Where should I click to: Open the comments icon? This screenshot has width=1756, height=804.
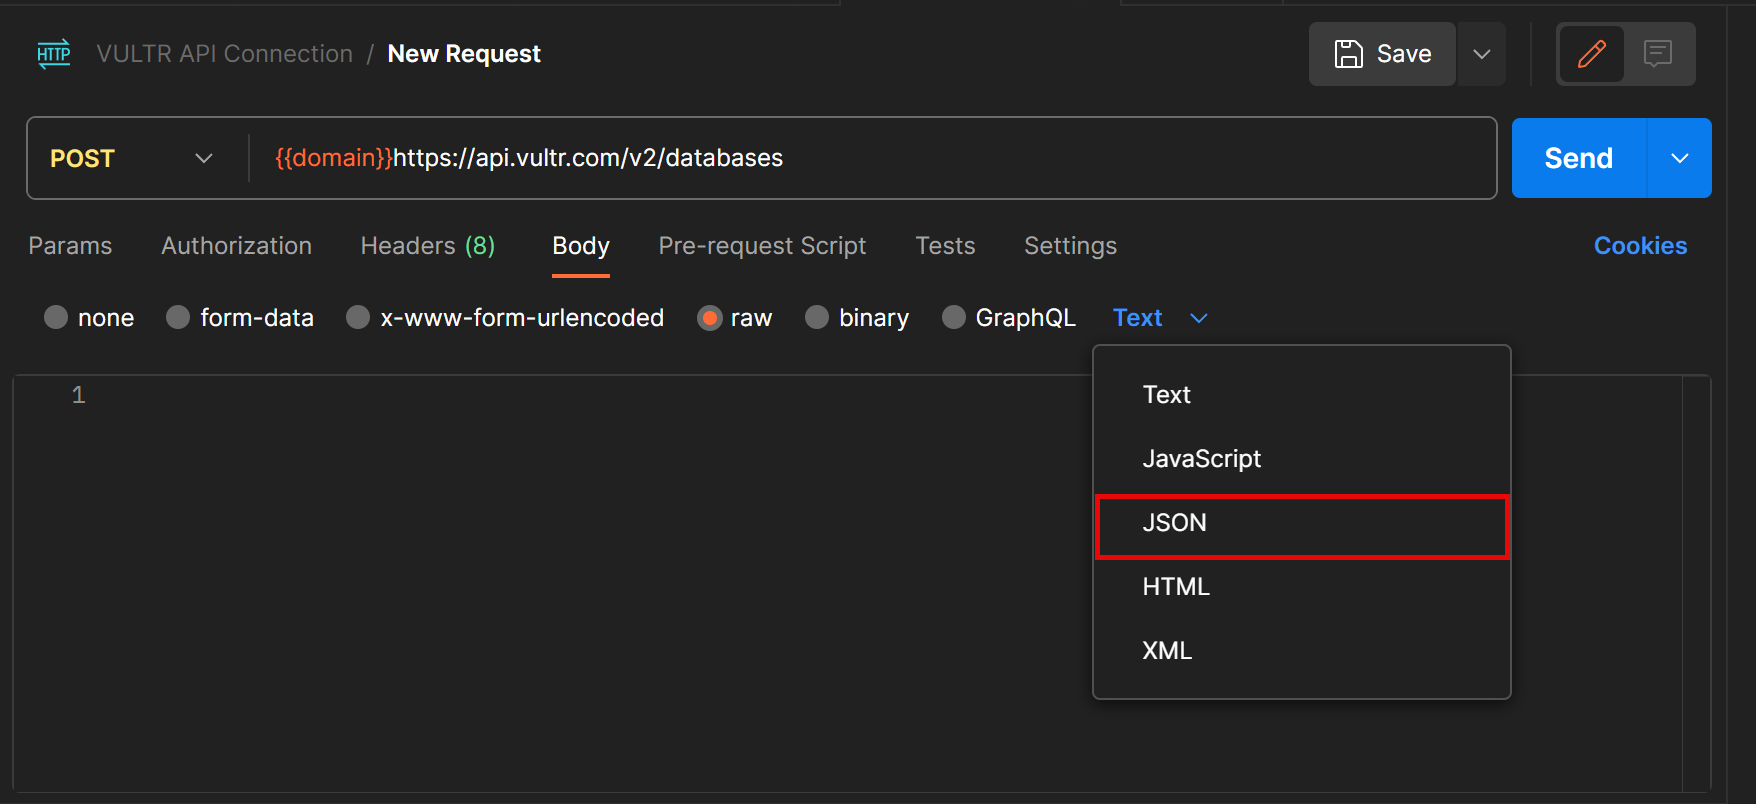pyautogui.click(x=1658, y=54)
